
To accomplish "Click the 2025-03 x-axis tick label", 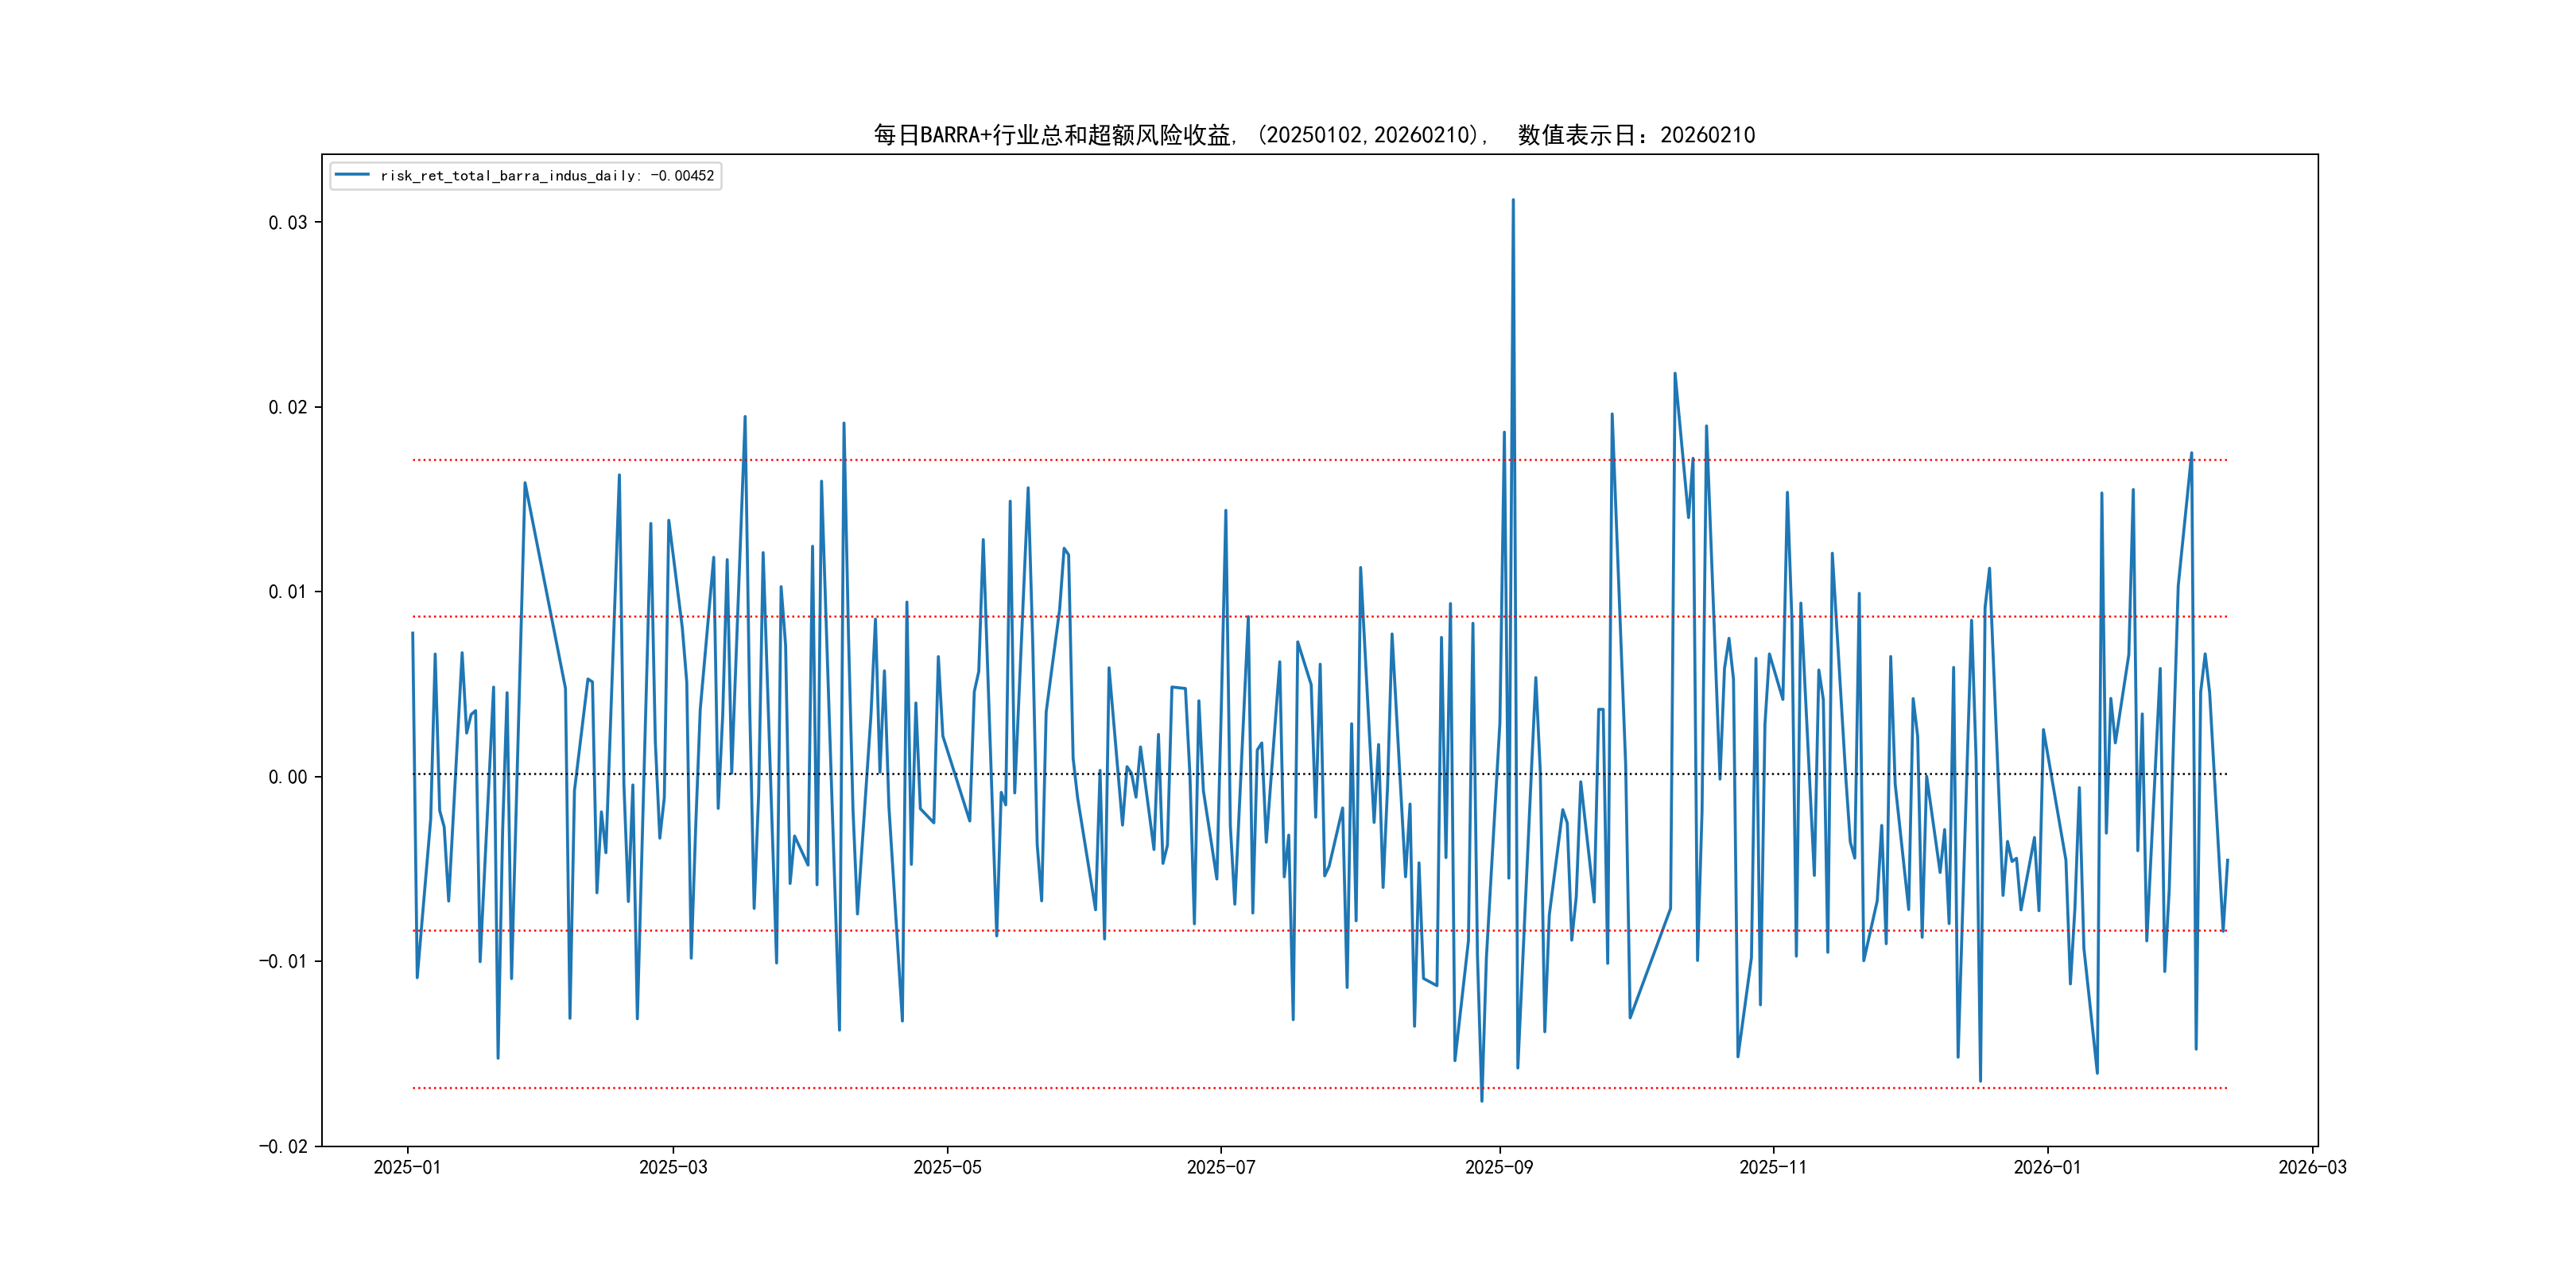I will pos(673,1167).
